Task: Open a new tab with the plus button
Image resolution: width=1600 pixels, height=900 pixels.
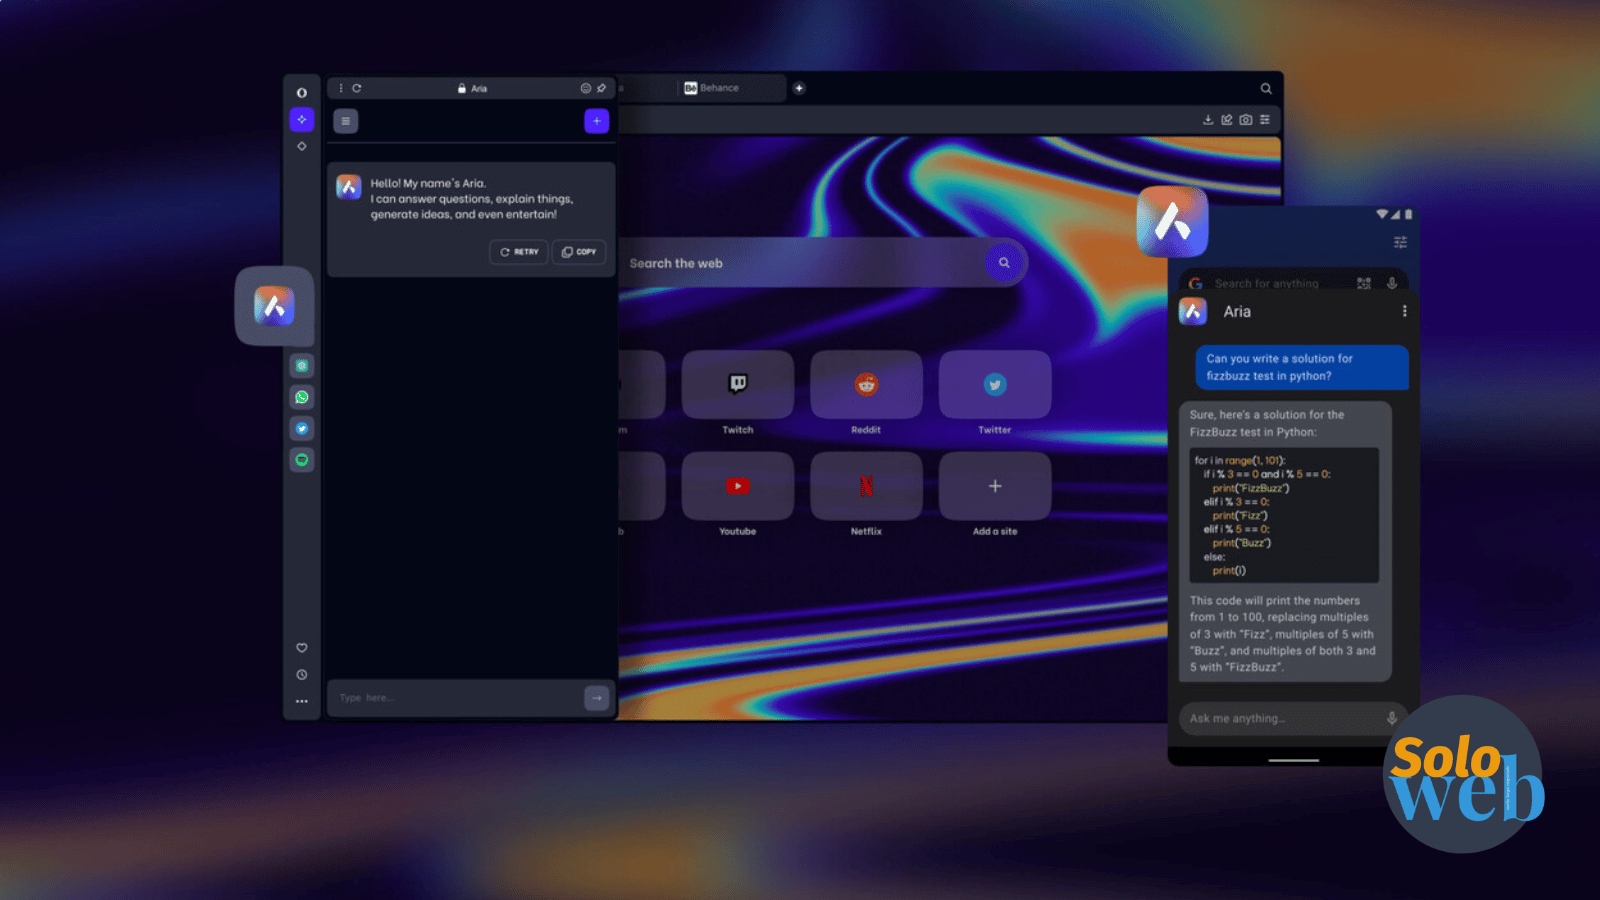Action: pos(799,88)
